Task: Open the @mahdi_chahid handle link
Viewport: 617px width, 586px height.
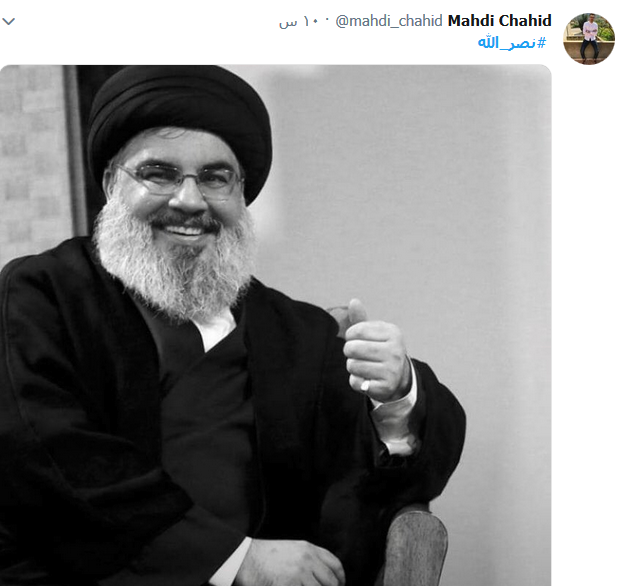Action: [x=389, y=21]
